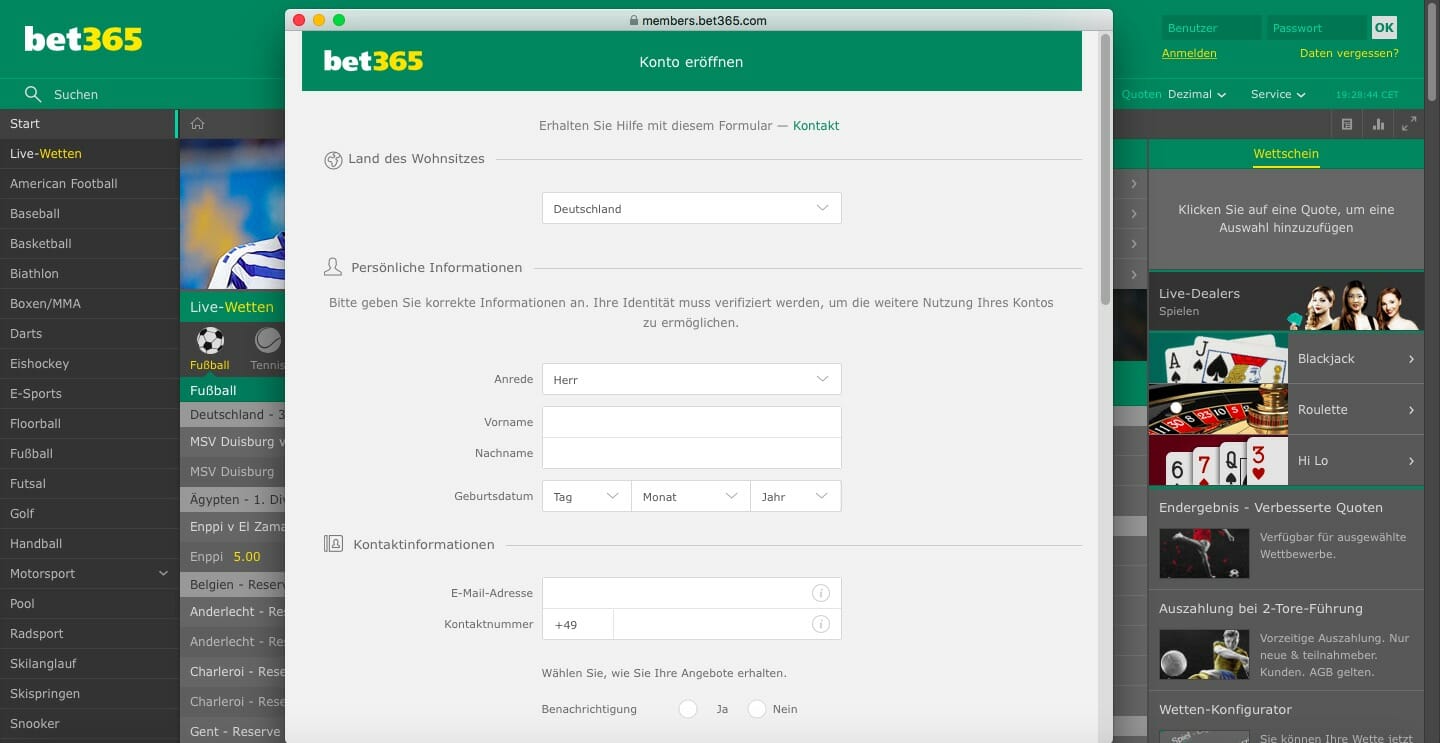1440x743 pixels.
Task: Open Snooker in sidebar
Action: (88, 723)
